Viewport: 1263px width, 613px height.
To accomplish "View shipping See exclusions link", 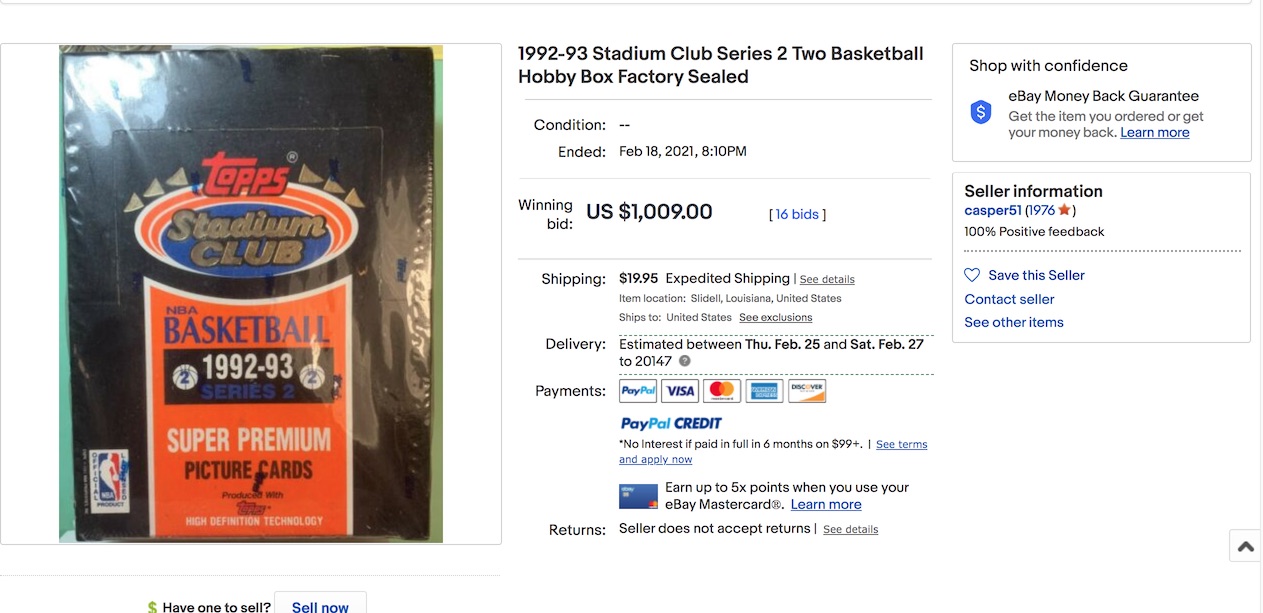I will pos(775,318).
